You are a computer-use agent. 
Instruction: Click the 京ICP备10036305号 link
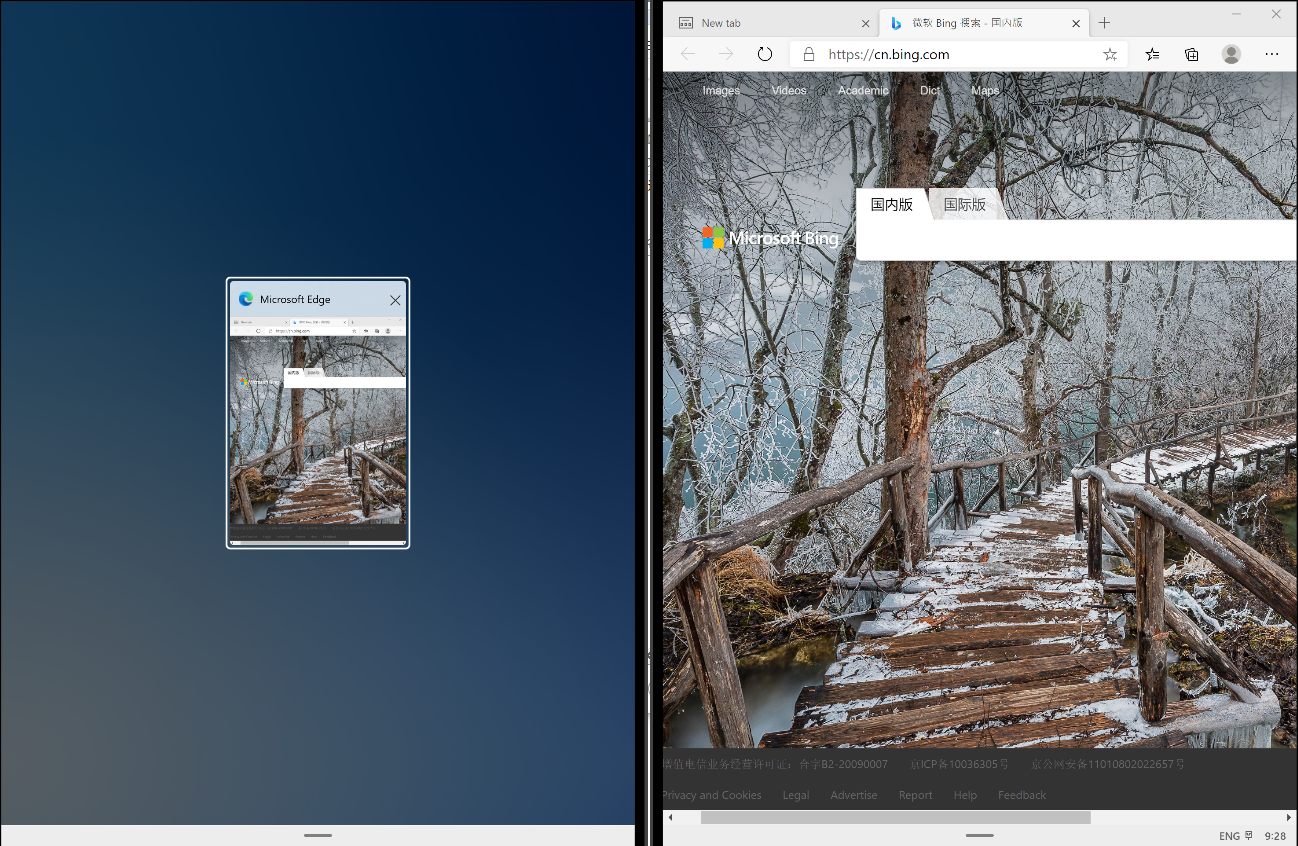[959, 764]
